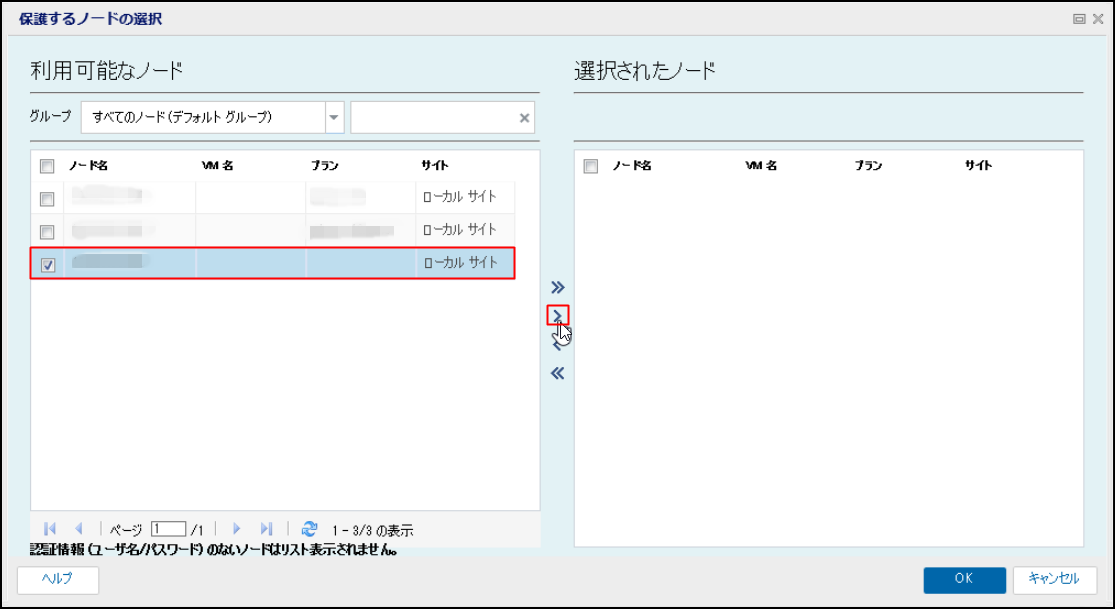Image resolution: width=1115 pixels, height=609 pixels.
Task: Toggle select-all checkbox in selected nodes header
Action: 591,166
